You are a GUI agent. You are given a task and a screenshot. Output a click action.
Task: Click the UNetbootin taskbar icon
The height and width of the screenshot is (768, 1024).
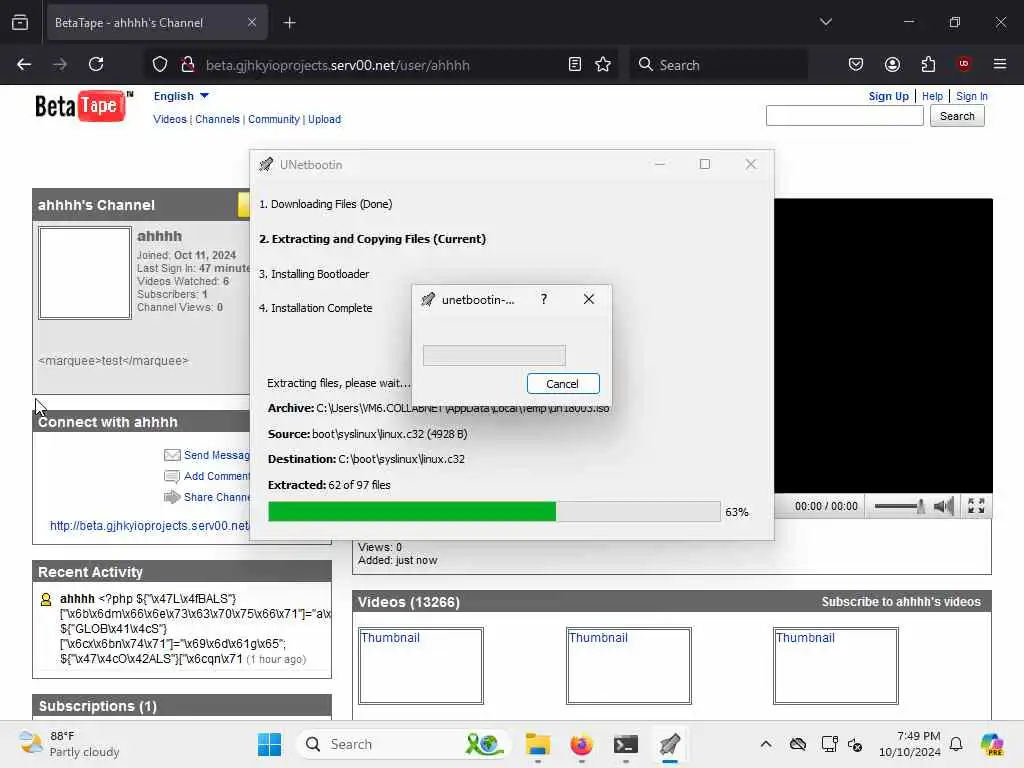[x=669, y=744]
